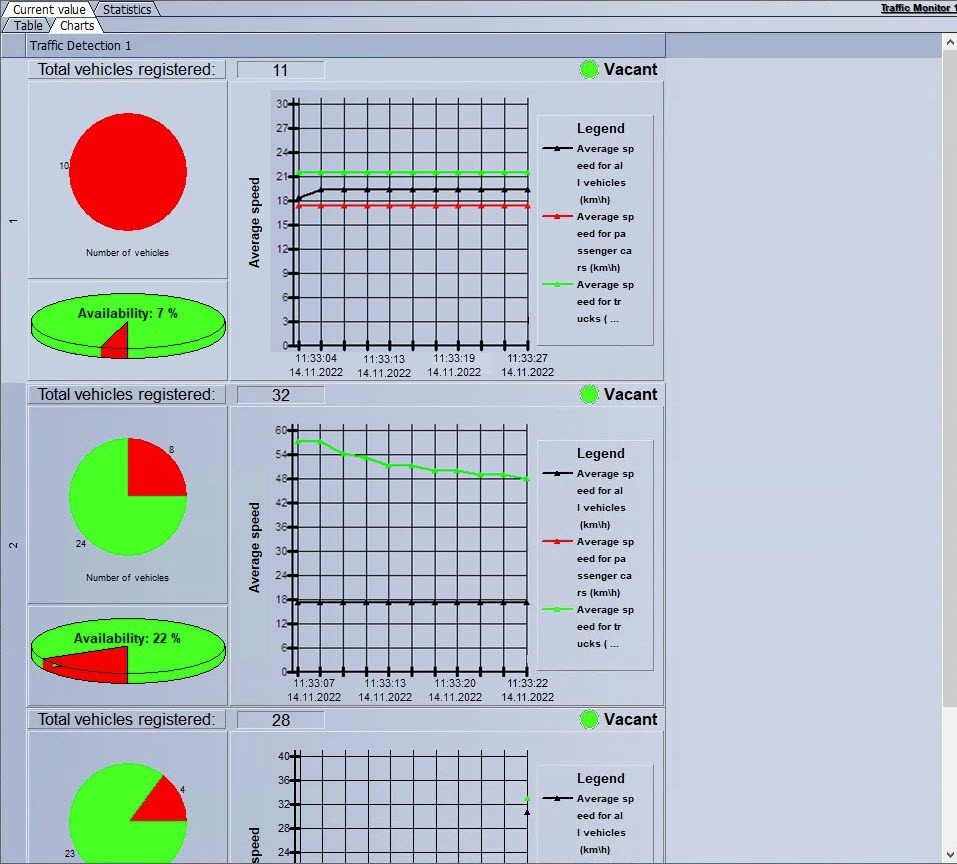Click the all-red vehicle pie chart labeled 10
The width and height of the screenshot is (957, 864).
pyautogui.click(x=128, y=171)
